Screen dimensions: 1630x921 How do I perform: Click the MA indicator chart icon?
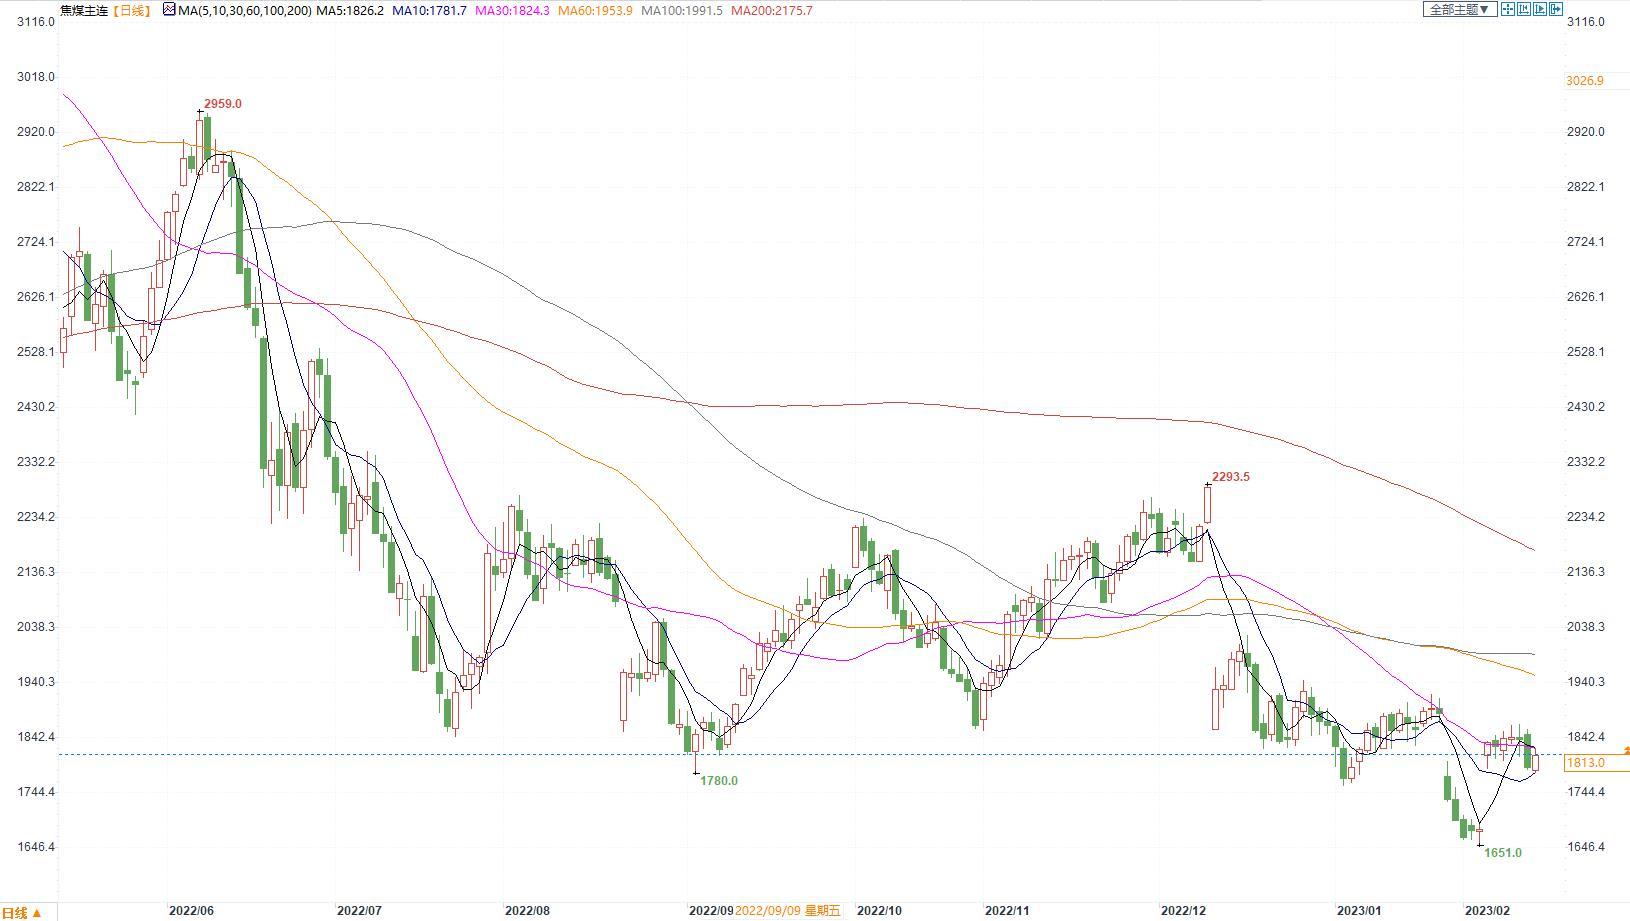pyautogui.click(x=169, y=10)
